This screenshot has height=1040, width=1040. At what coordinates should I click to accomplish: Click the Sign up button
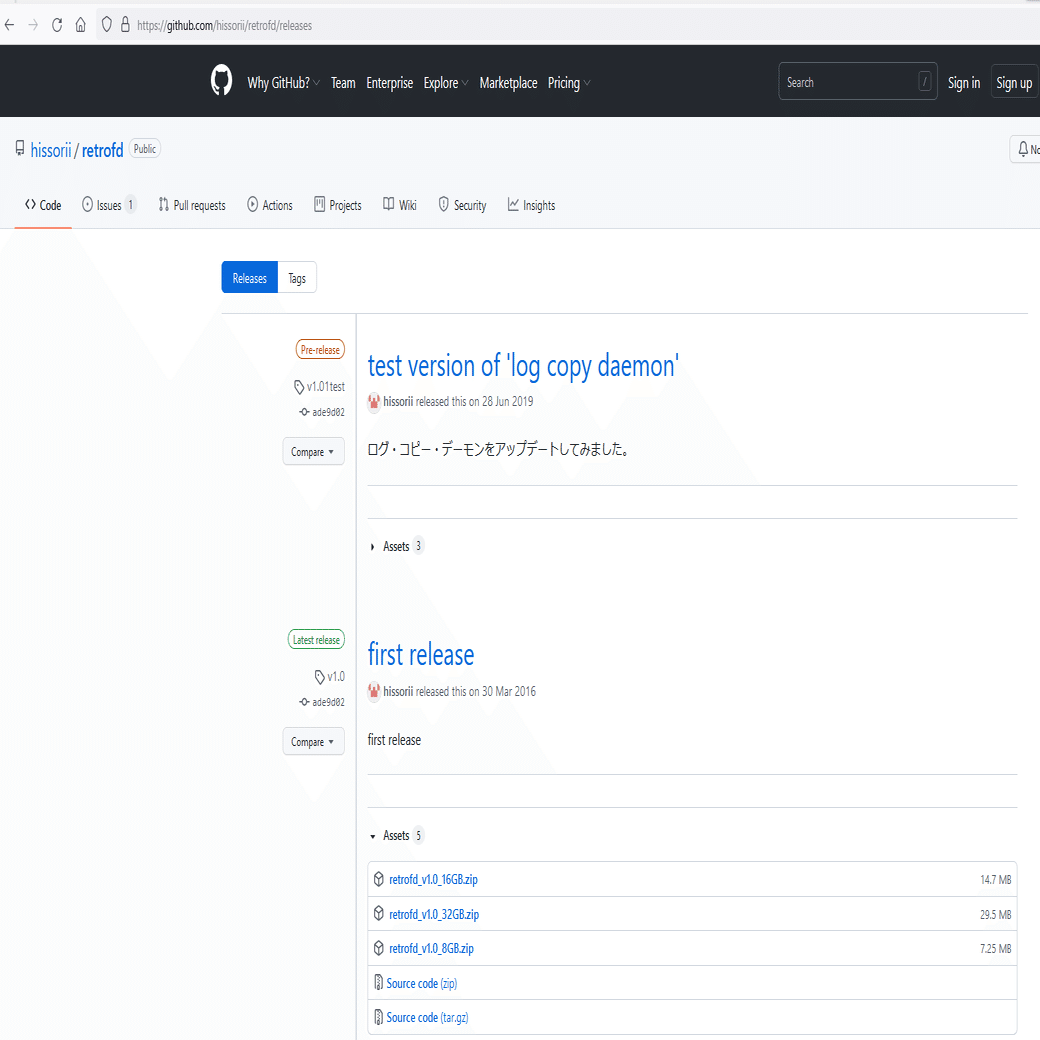click(x=1014, y=82)
